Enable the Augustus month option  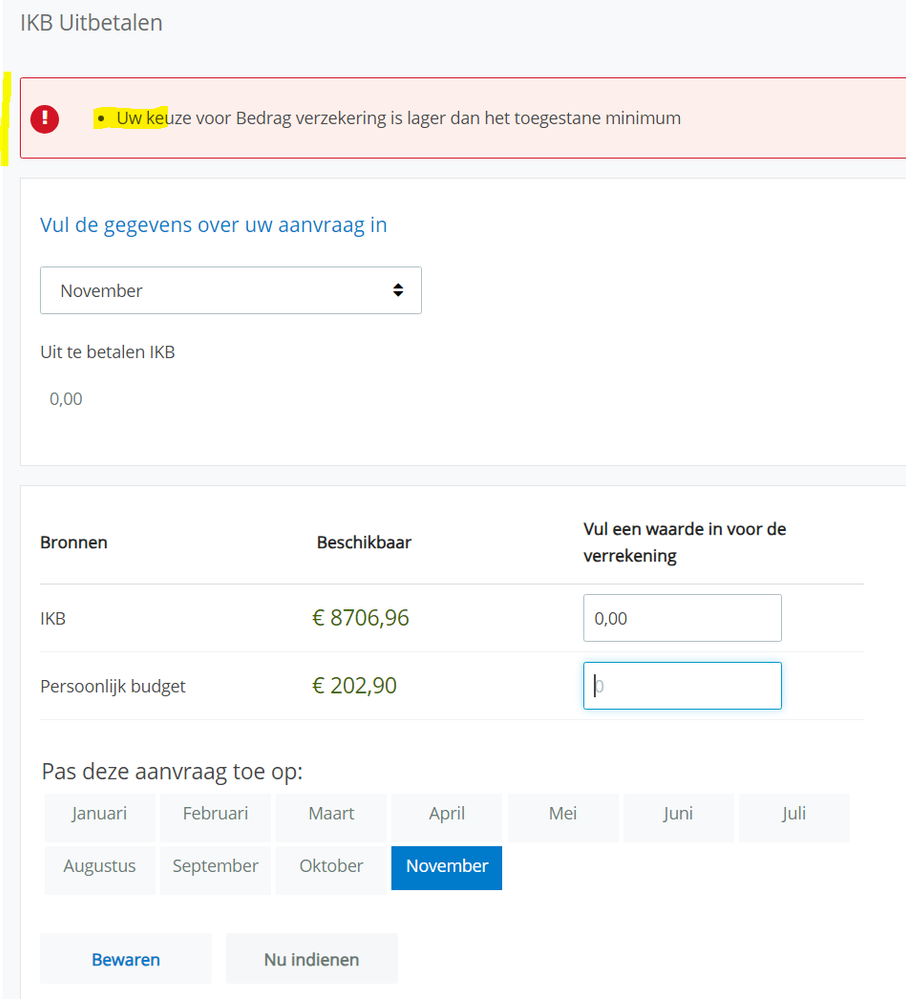point(99,866)
